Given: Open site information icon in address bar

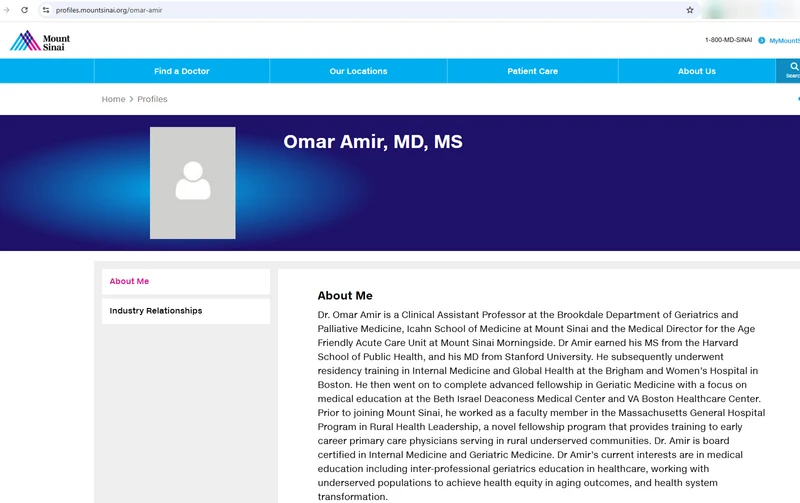Looking at the screenshot, I should [46, 10].
